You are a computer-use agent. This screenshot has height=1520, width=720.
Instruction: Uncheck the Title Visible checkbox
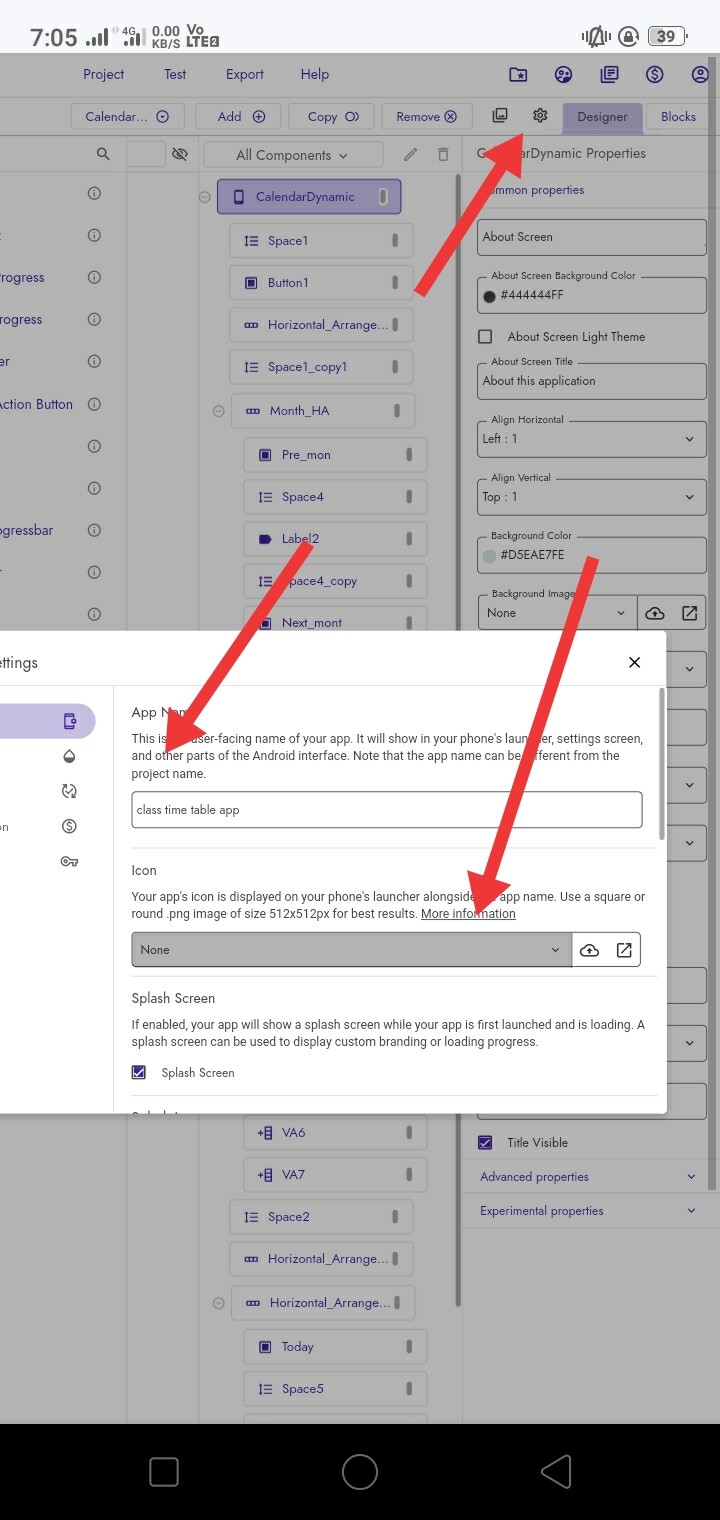click(x=486, y=1142)
